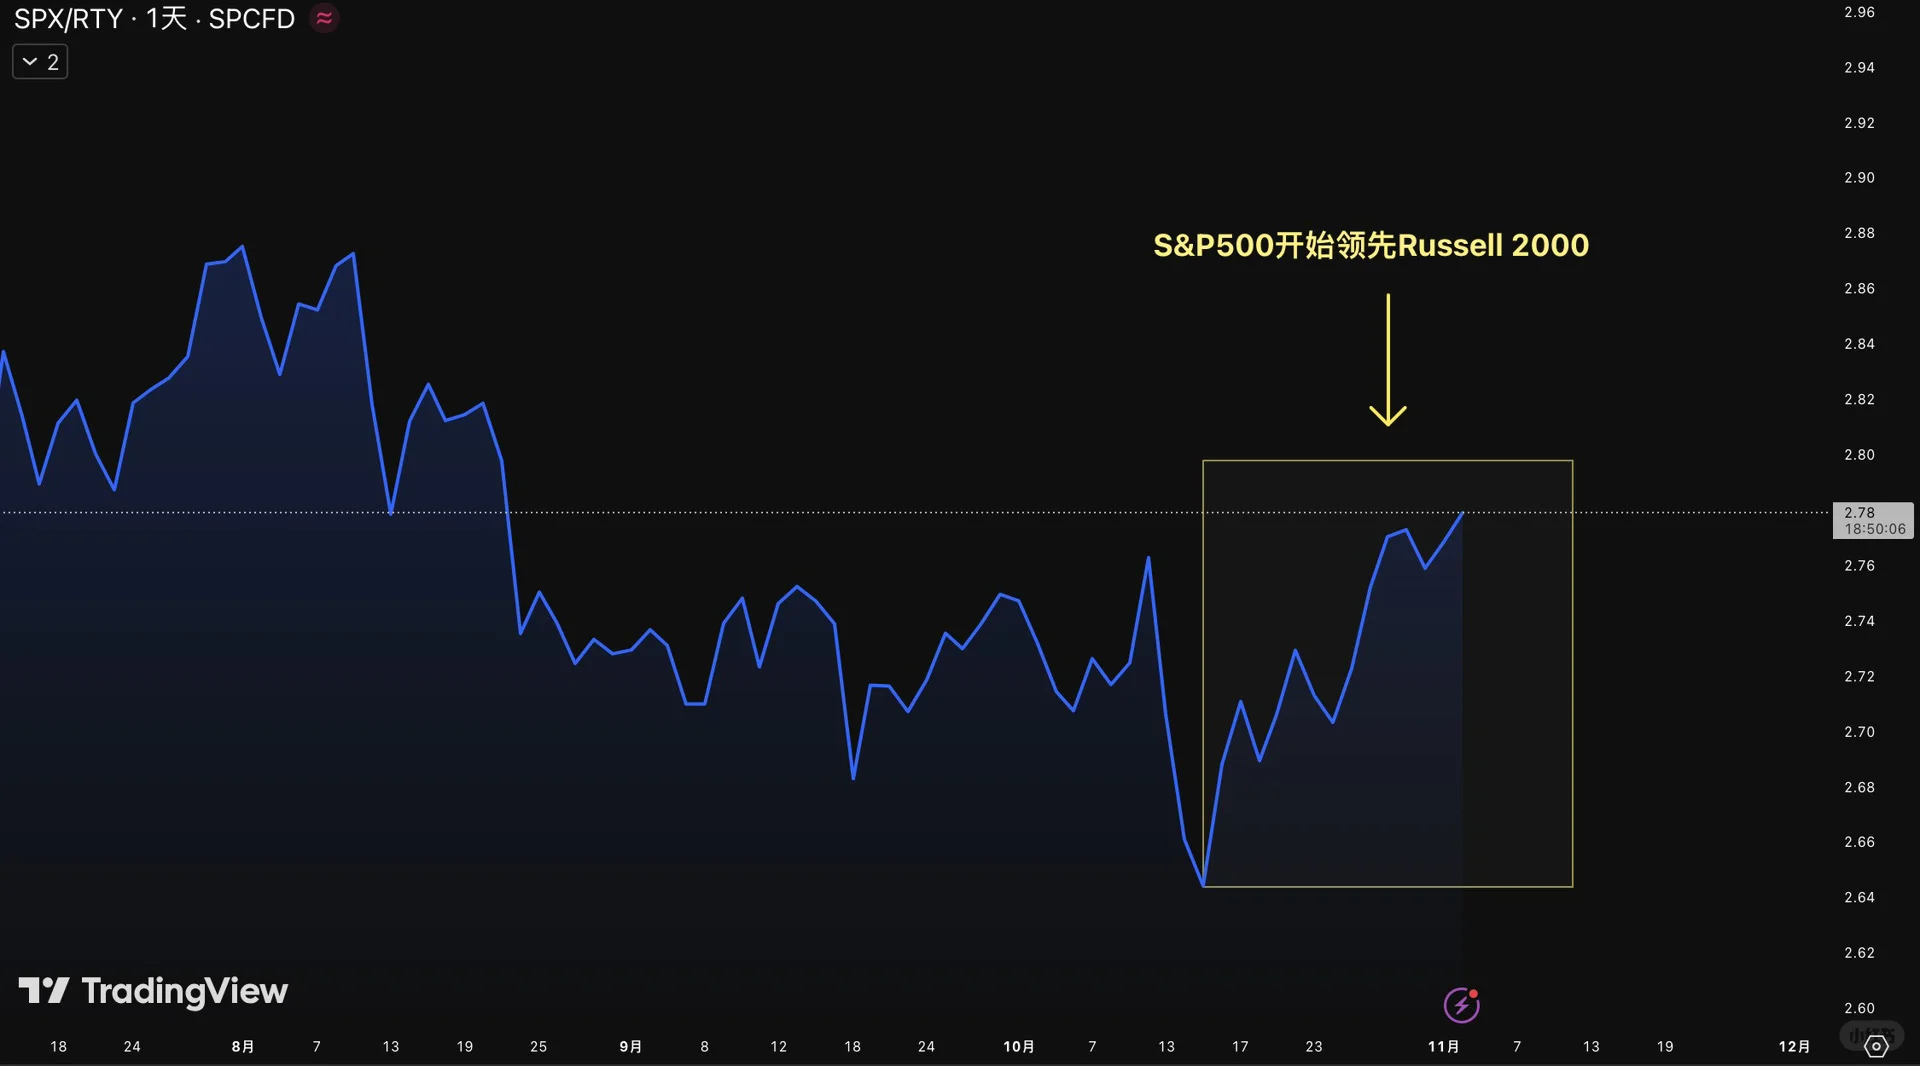Click the 7 date label right after 11月
1920x1066 pixels.
point(1517,1047)
